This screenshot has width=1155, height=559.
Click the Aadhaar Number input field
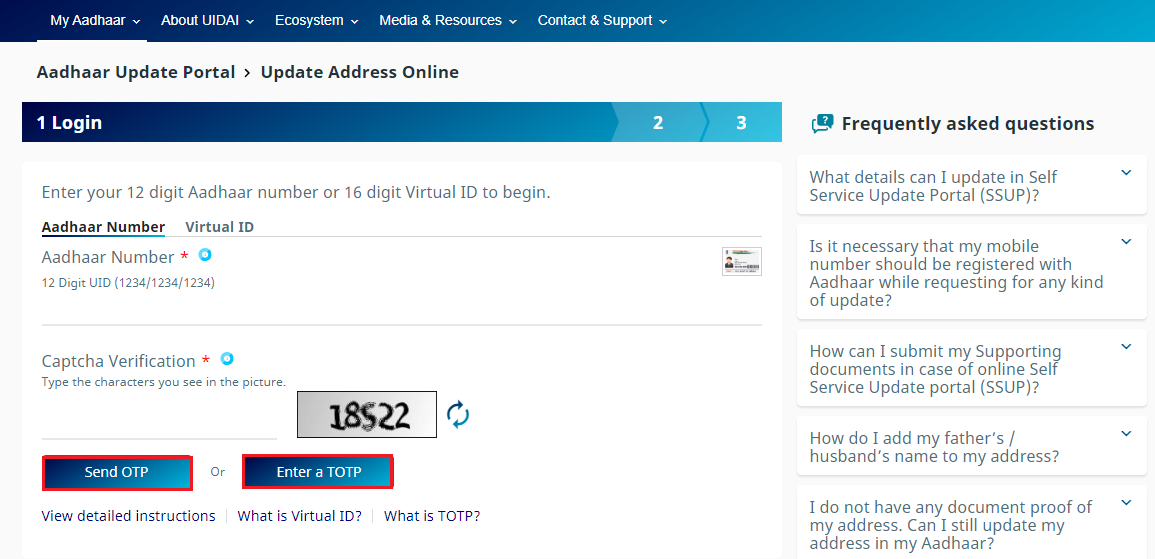(401, 309)
